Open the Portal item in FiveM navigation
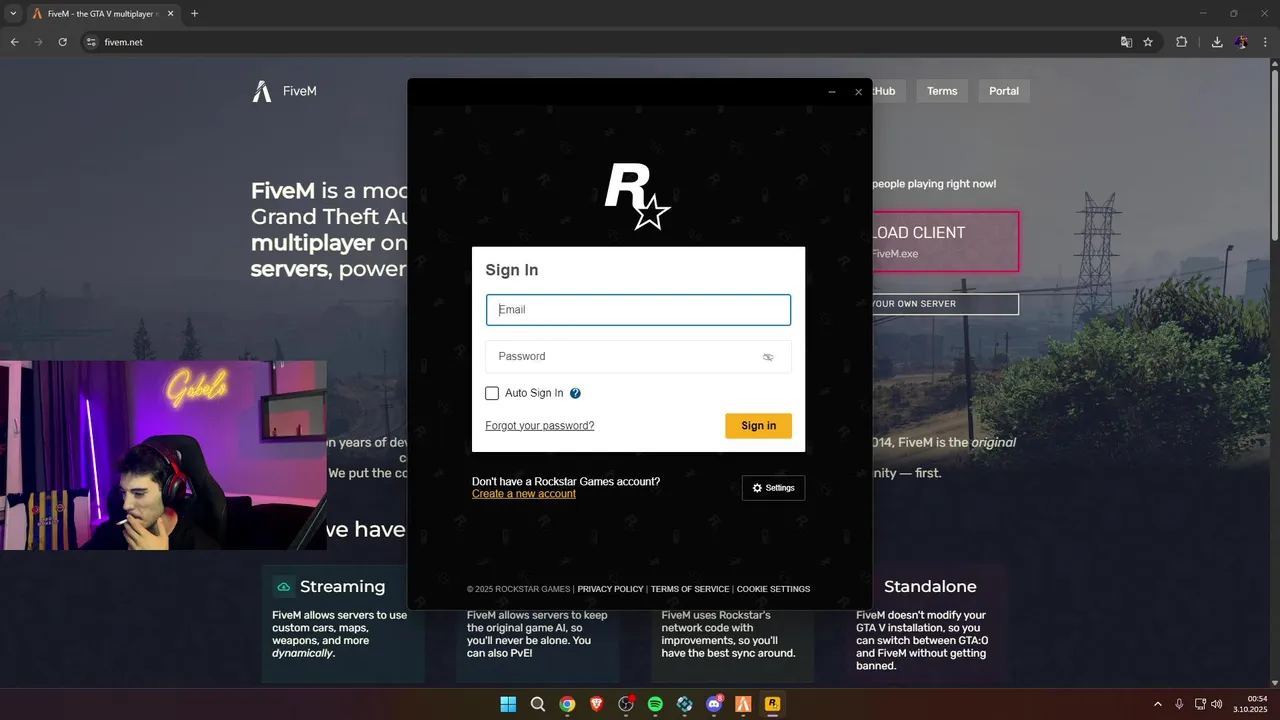The image size is (1280, 720). pyautogui.click(x=1004, y=91)
